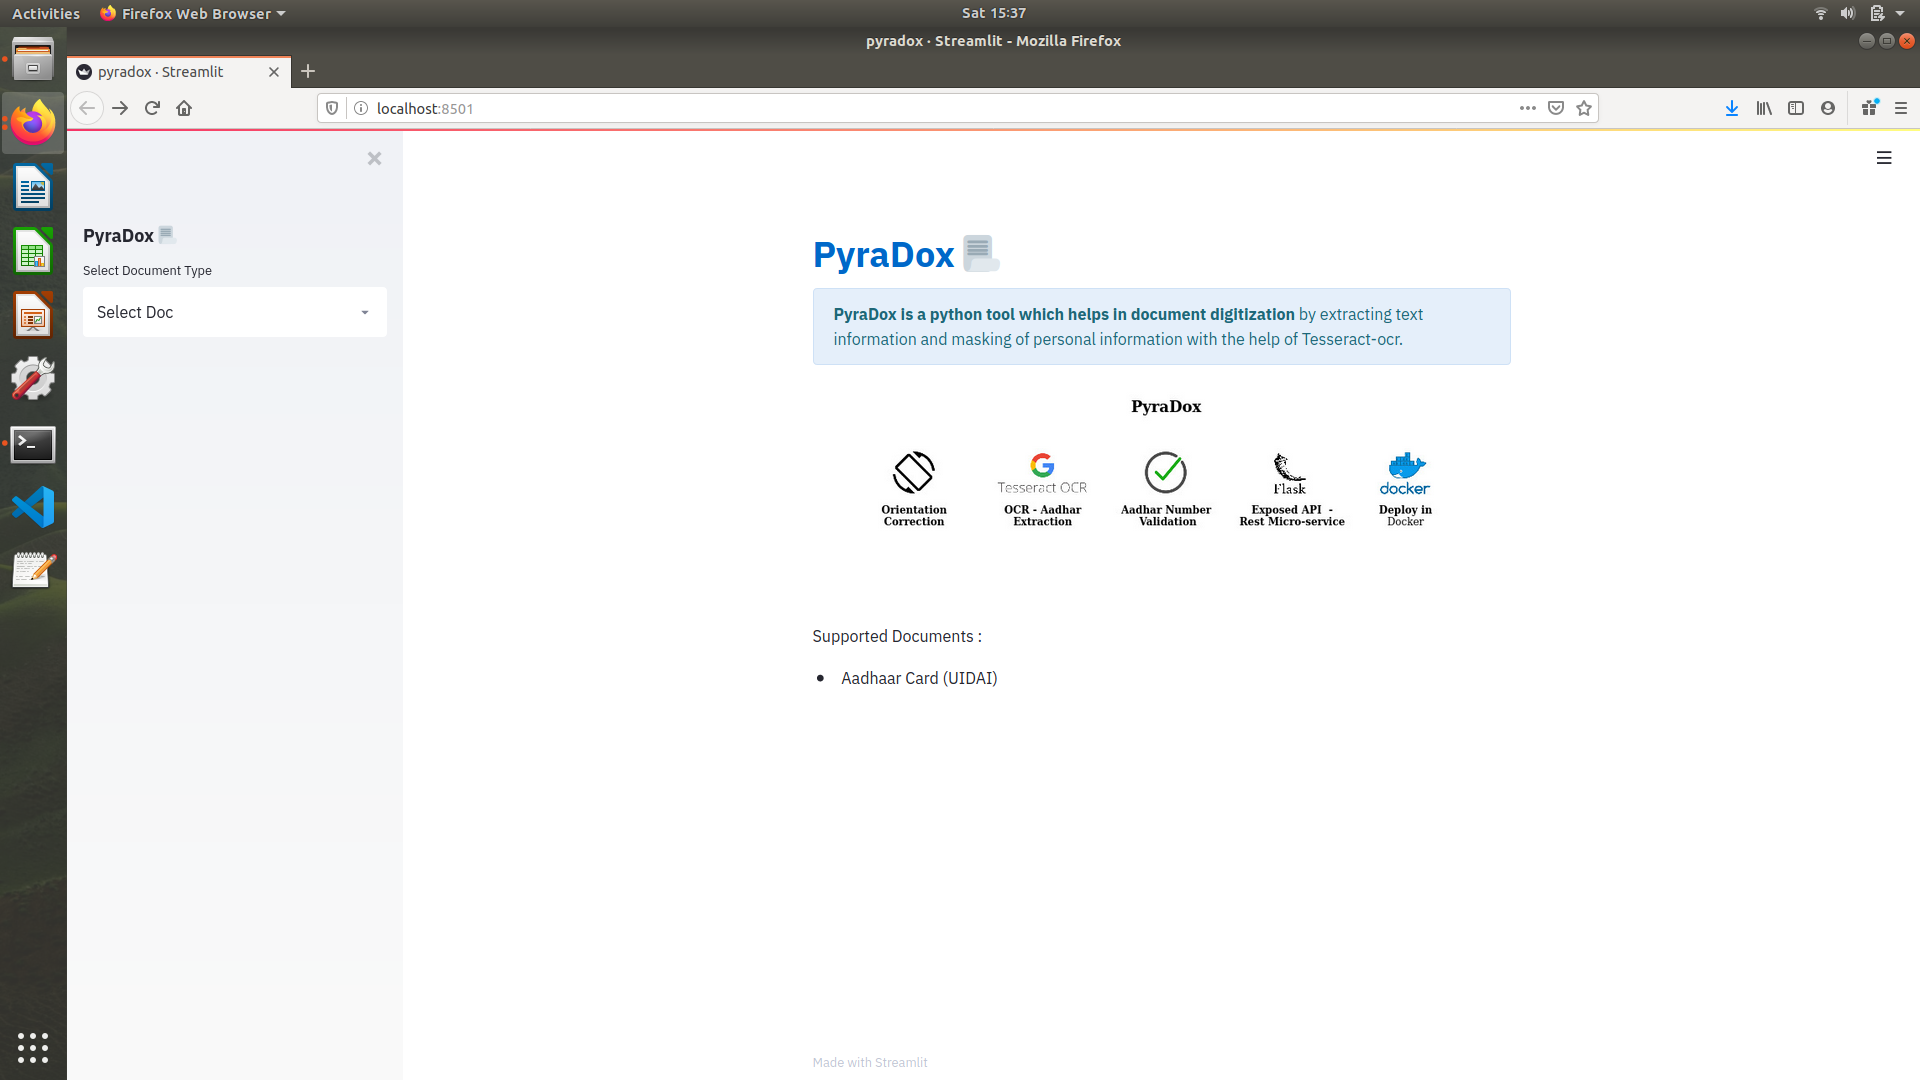This screenshot has width=1920, height=1080.
Task: Open the Activities overview
Action: (46, 13)
